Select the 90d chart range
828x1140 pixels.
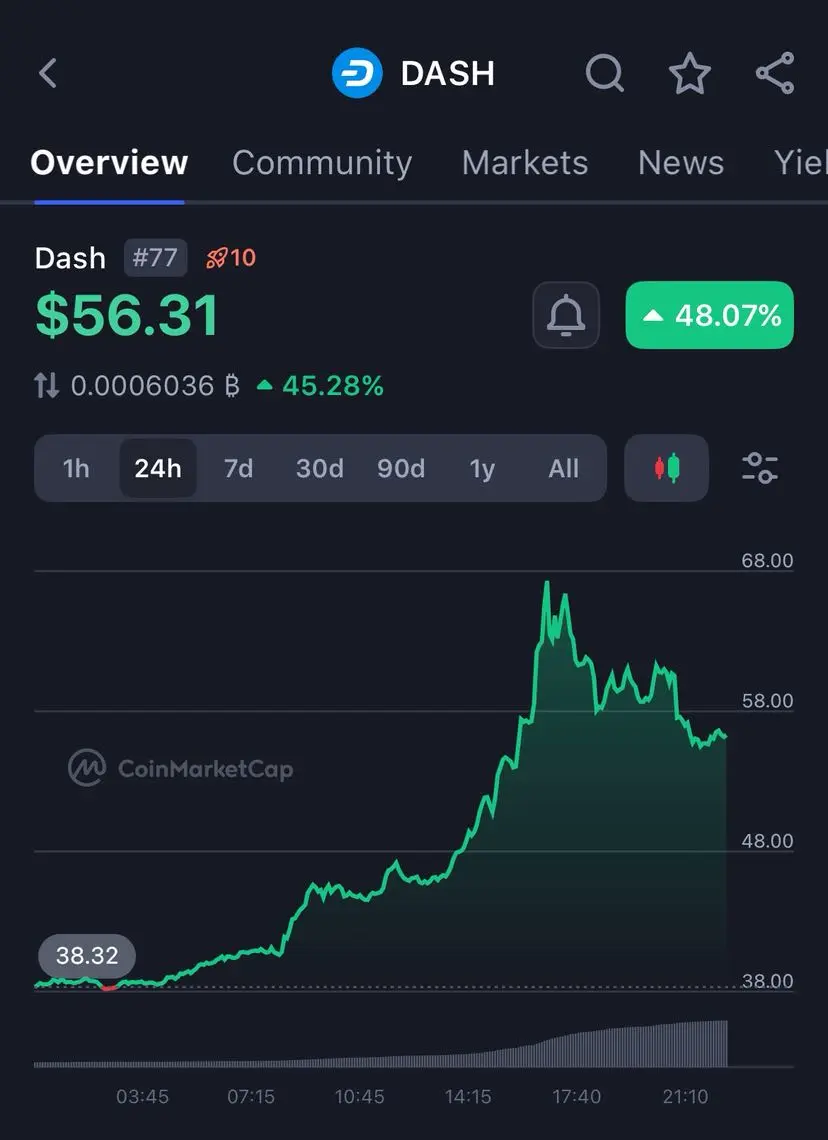[401, 468]
